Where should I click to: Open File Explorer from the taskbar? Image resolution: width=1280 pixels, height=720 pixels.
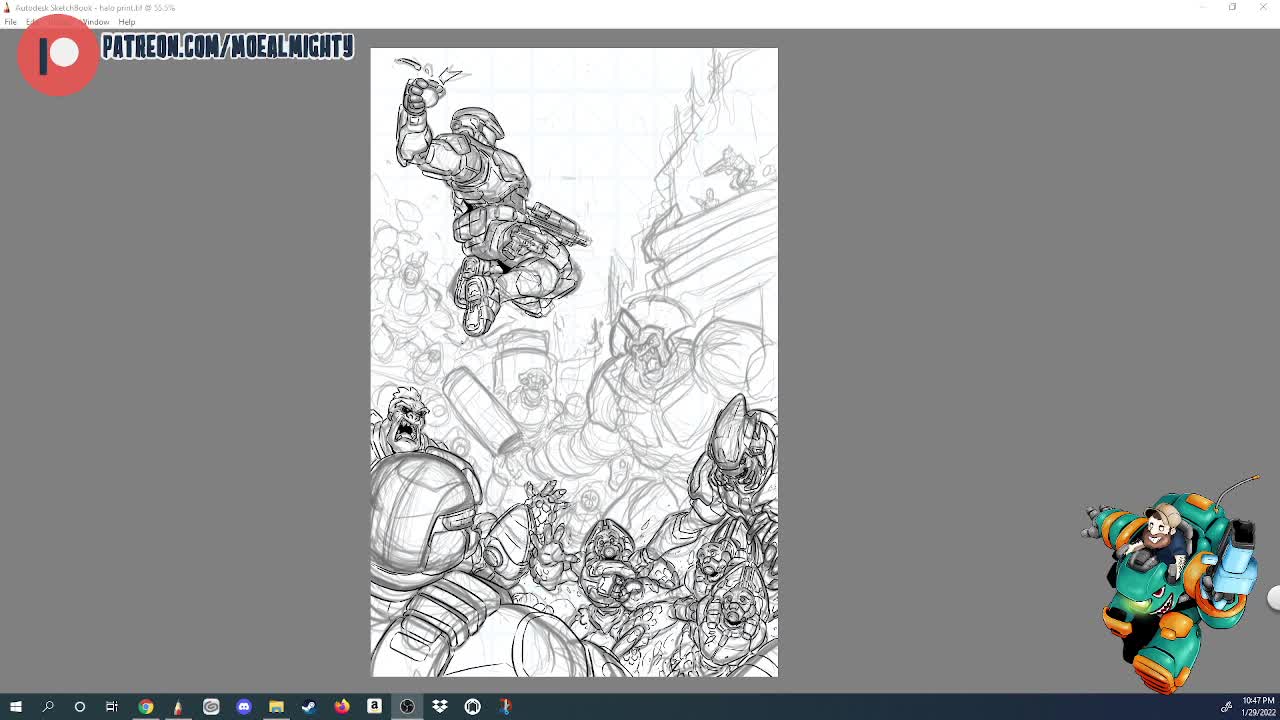coord(276,707)
